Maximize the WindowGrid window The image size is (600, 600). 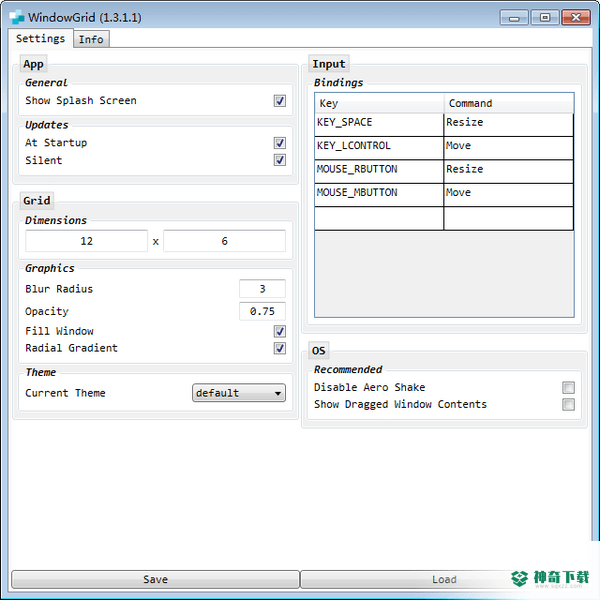tap(545, 18)
